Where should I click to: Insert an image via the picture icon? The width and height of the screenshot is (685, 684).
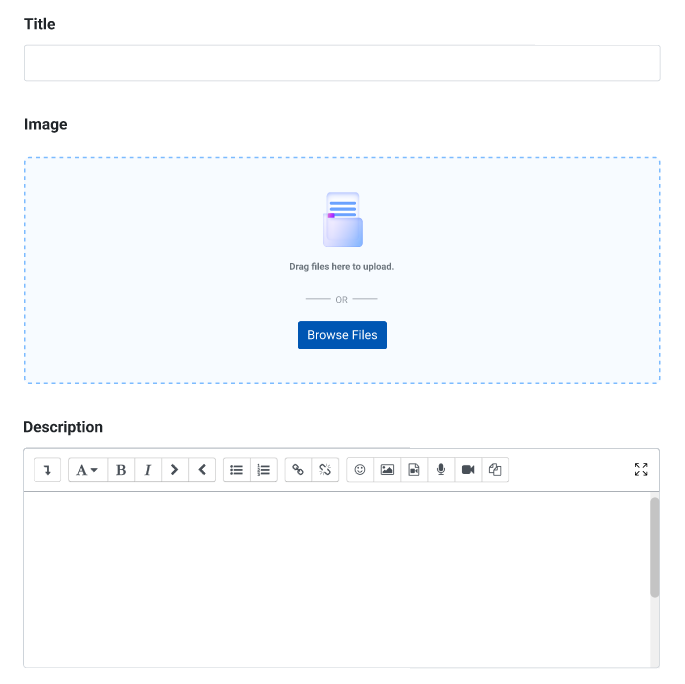coord(387,470)
